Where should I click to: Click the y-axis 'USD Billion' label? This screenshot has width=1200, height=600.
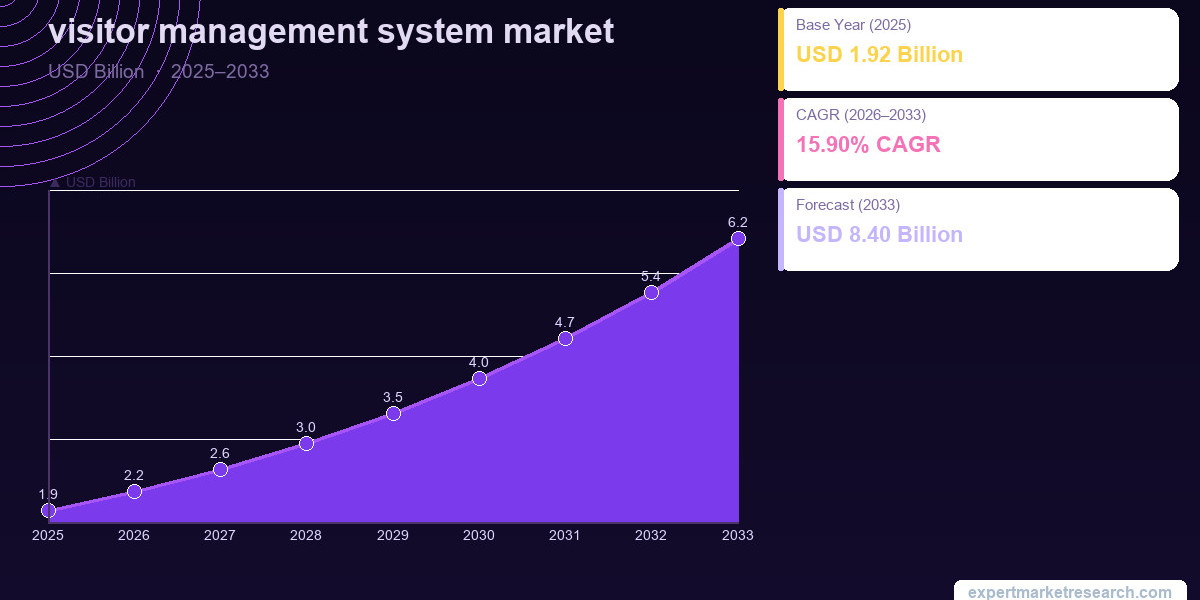pyautogui.click(x=92, y=182)
